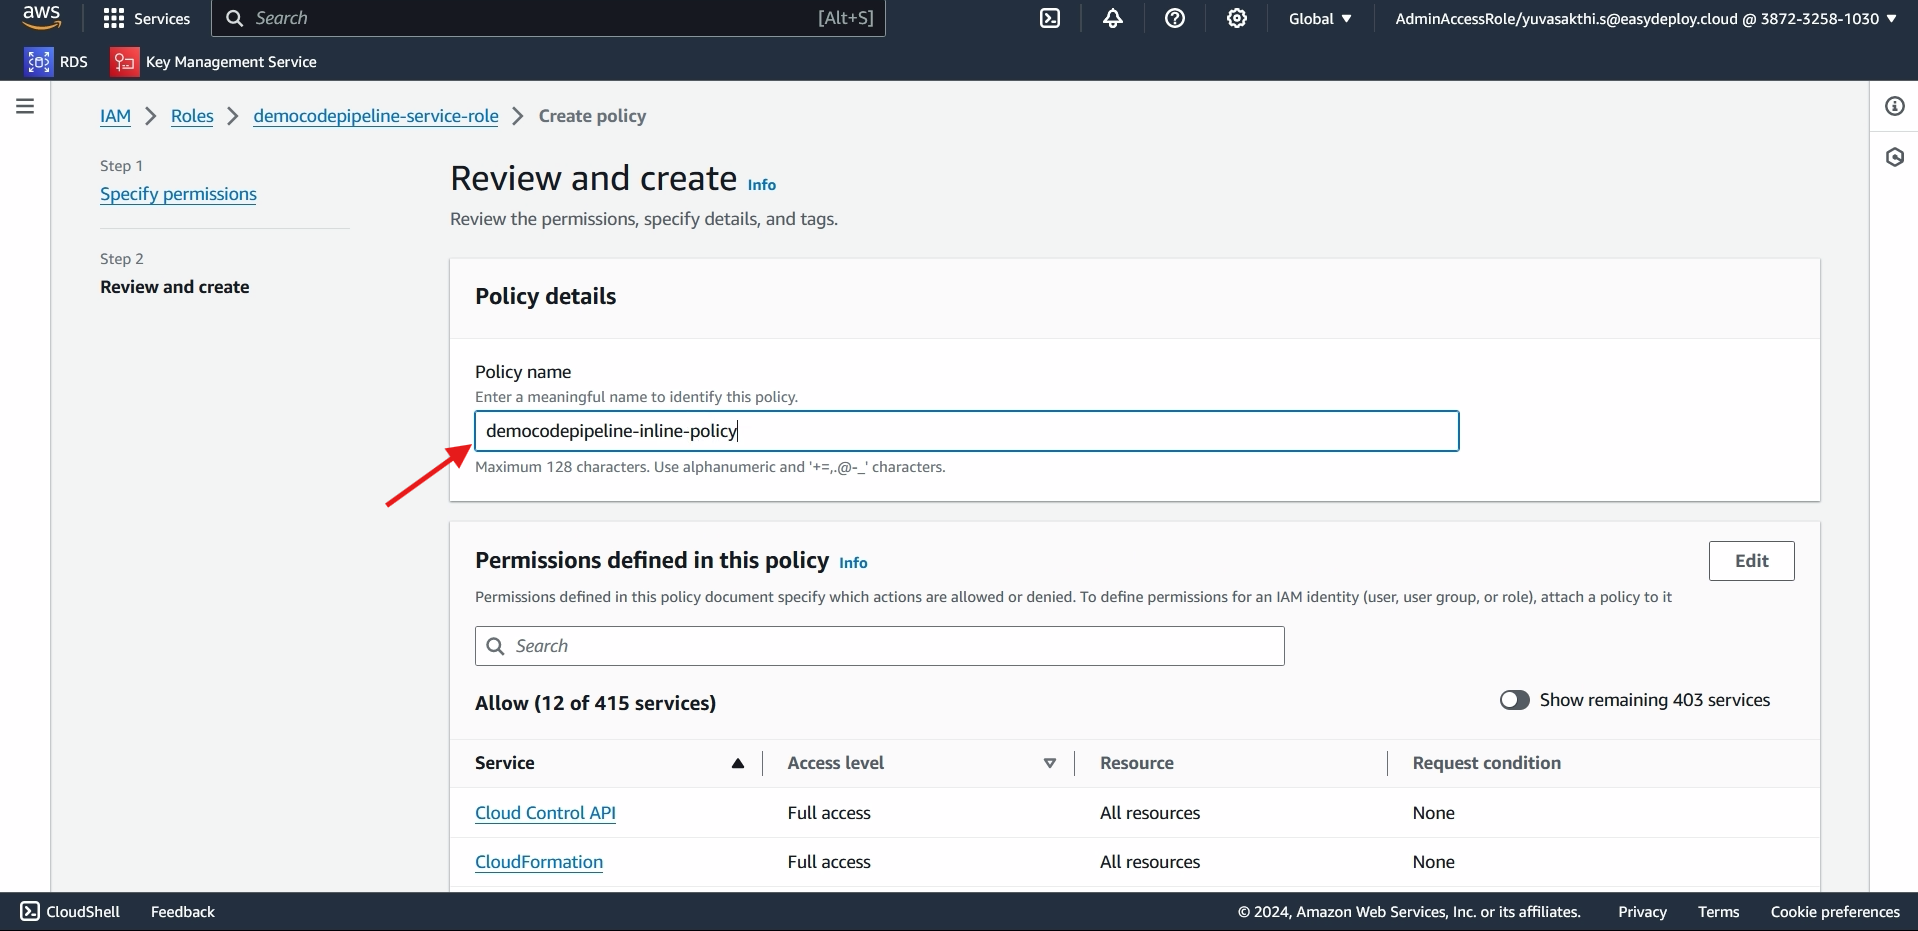The width and height of the screenshot is (1918, 931).
Task: Open Info link for Permissions defined
Action: point(853,563)
